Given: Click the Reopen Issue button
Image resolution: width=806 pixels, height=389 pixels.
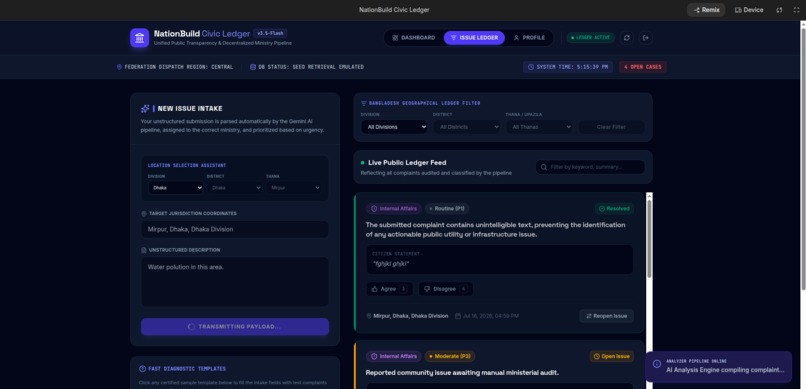Looking at the screenshot, I should point(607,316).
